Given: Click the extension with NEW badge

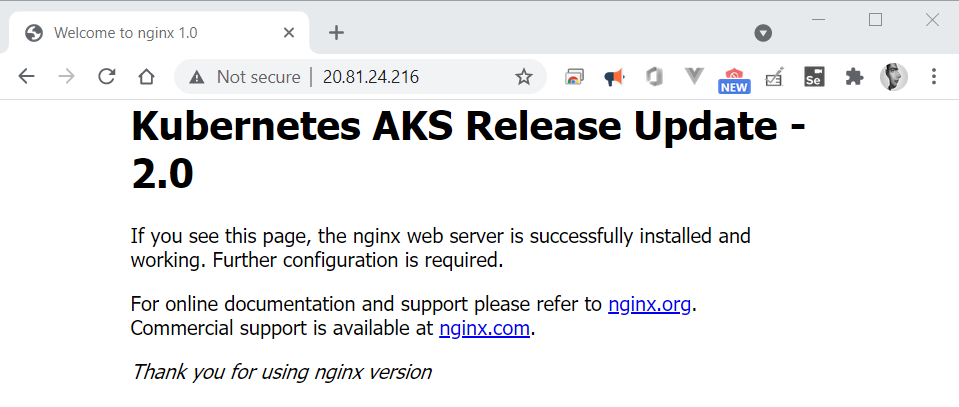Looking at the screenshot, I should (734, 78).
